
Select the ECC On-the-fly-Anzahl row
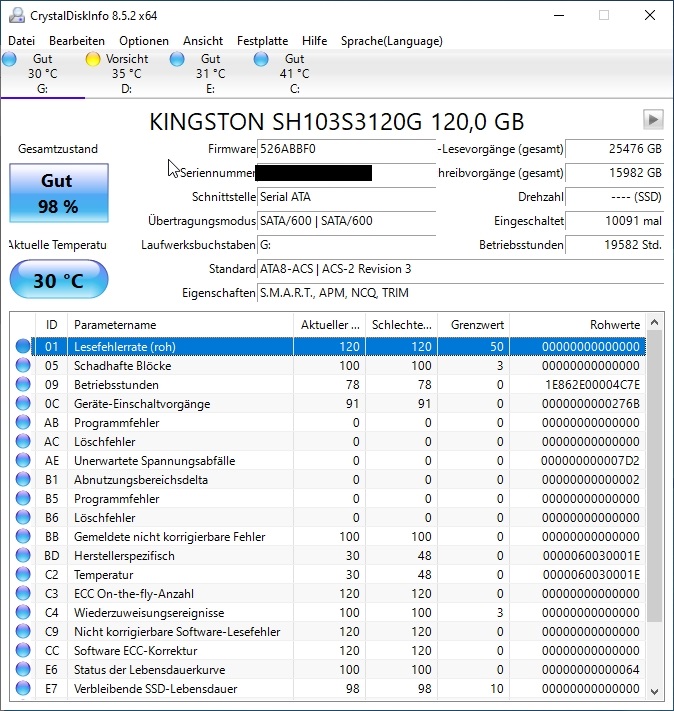click(328, 594)
